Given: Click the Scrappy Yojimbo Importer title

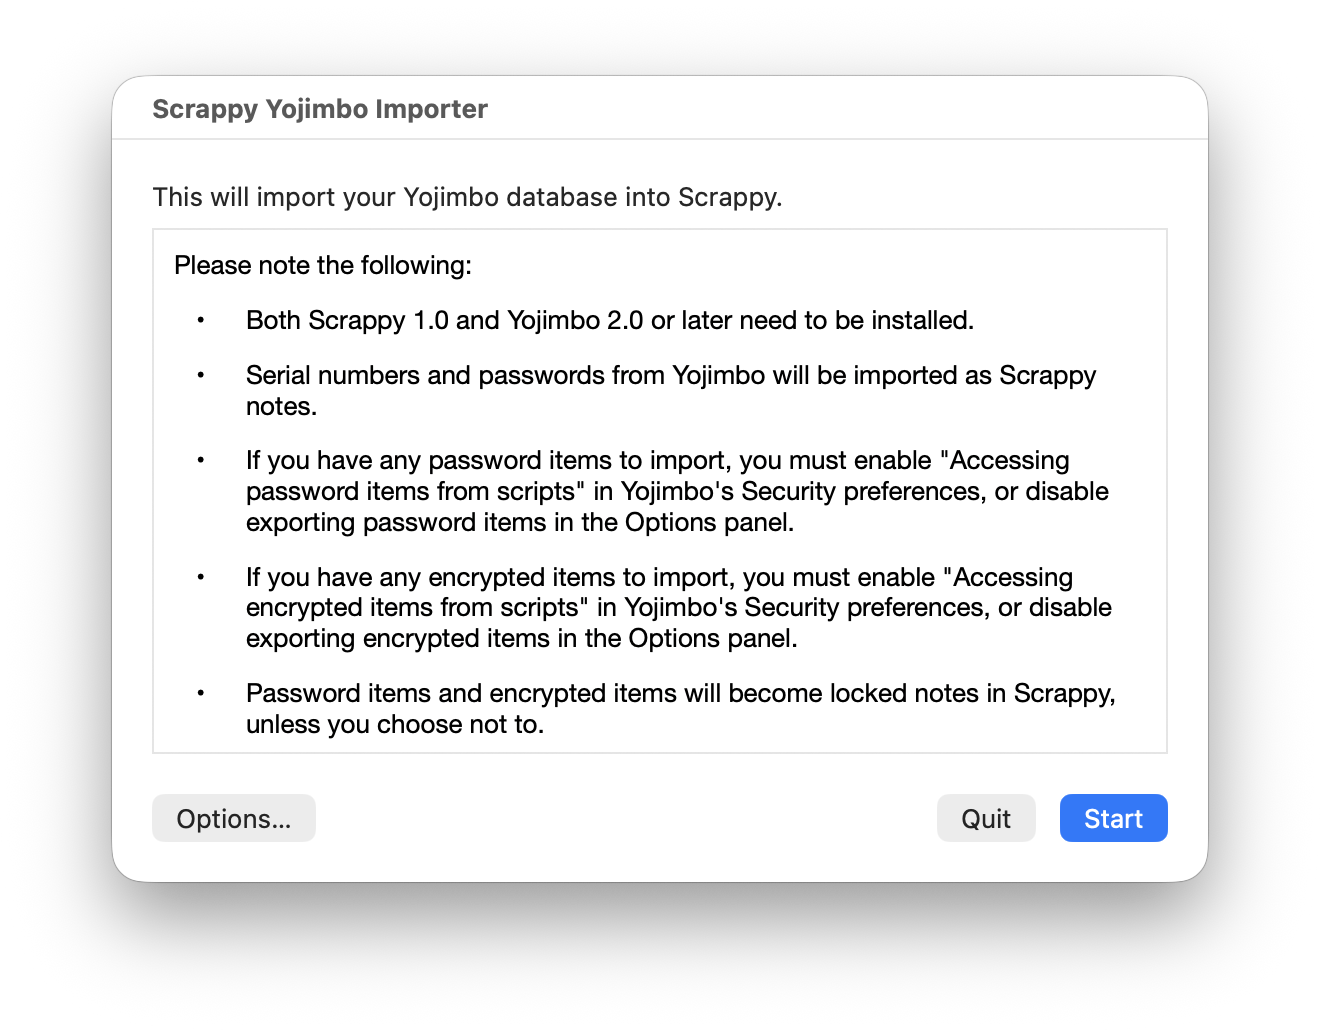Looking at the screenshot, I should [320, 109].
